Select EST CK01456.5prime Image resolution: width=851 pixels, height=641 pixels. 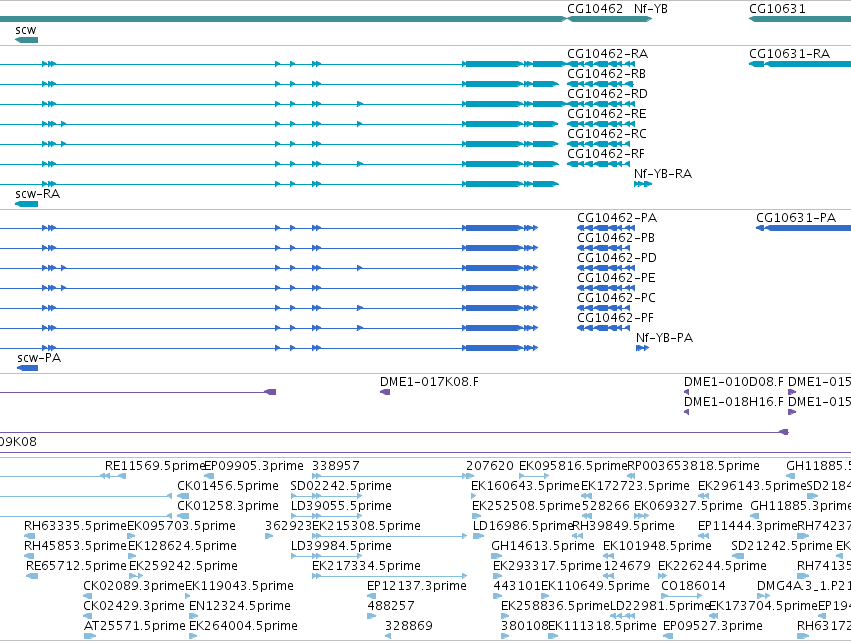click(x=228, y=486)
